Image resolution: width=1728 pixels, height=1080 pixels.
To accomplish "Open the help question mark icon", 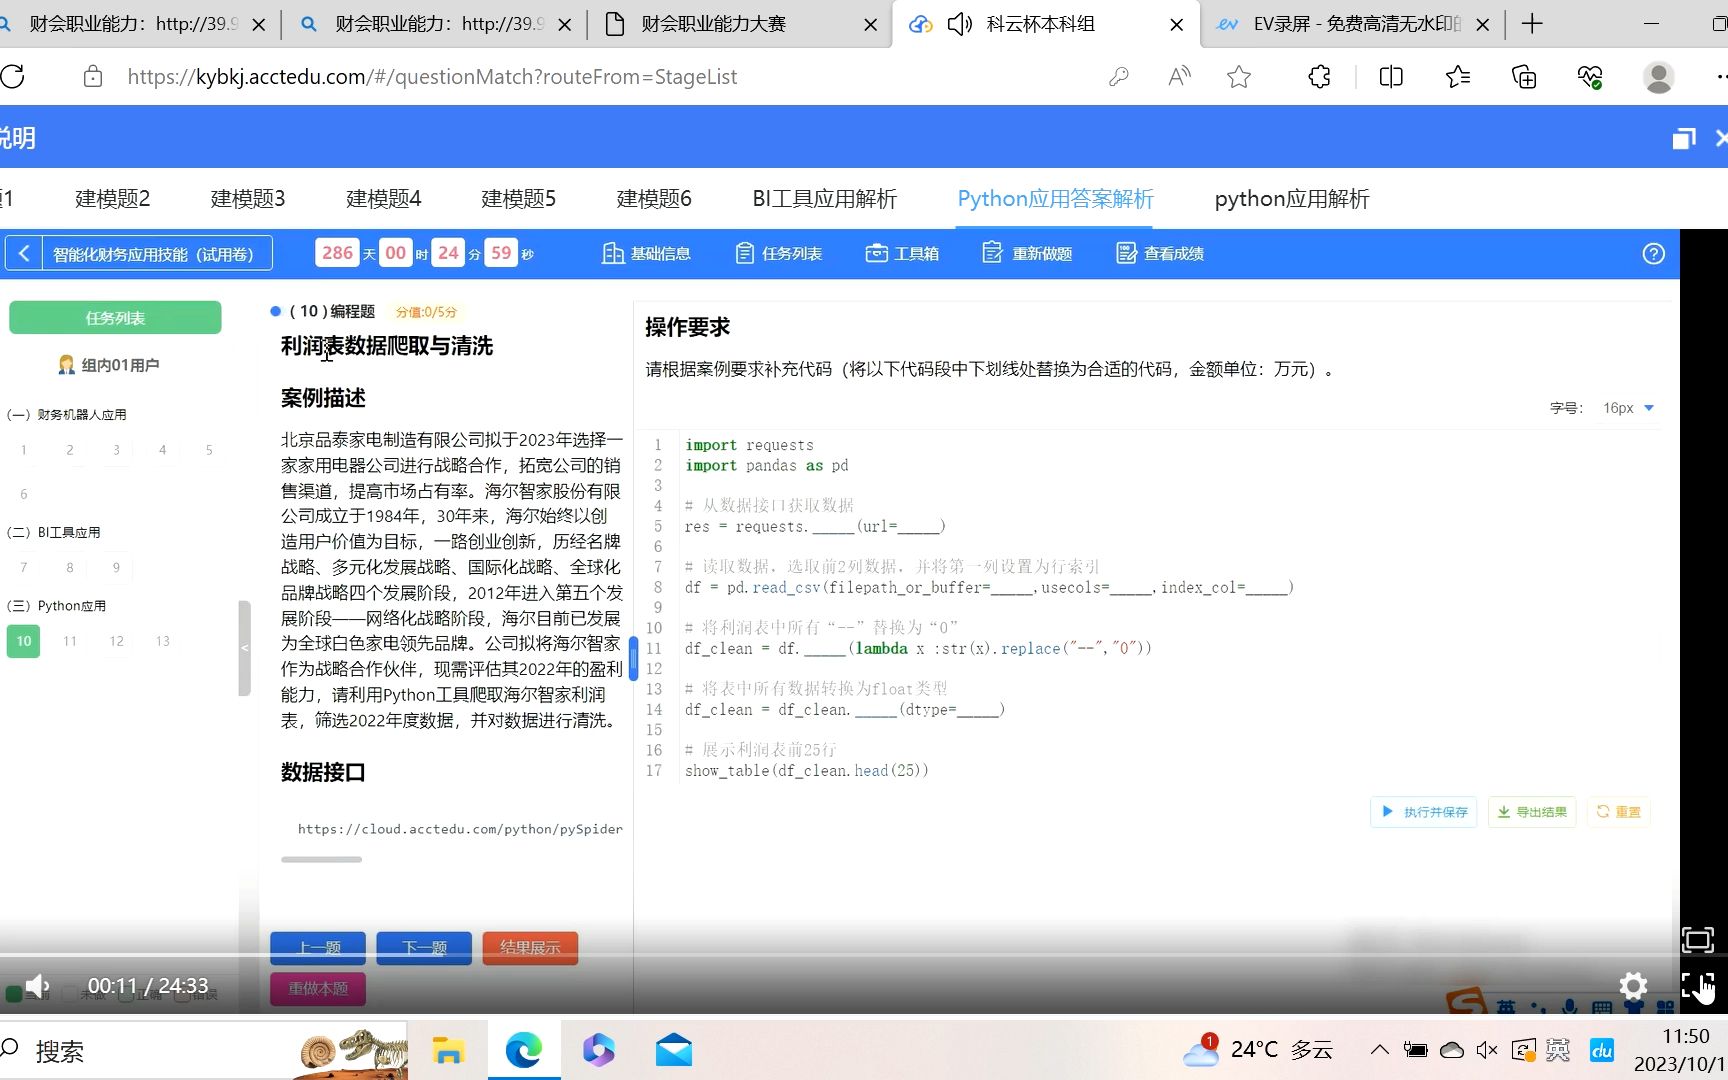I will 1654,254.
